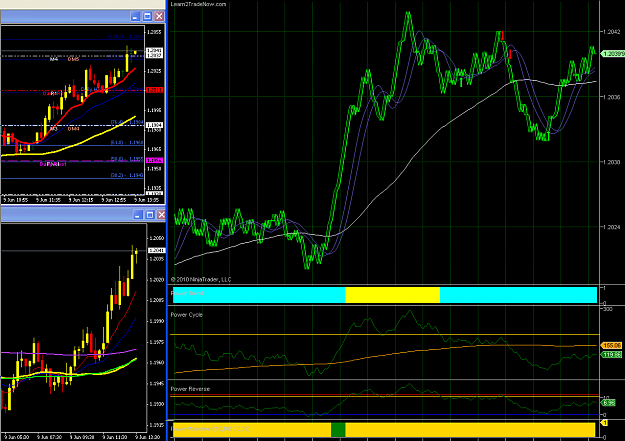The image size is (625, 441).
Task: Click the lower red down-arrow signal marker
Action: click(510, 54)
